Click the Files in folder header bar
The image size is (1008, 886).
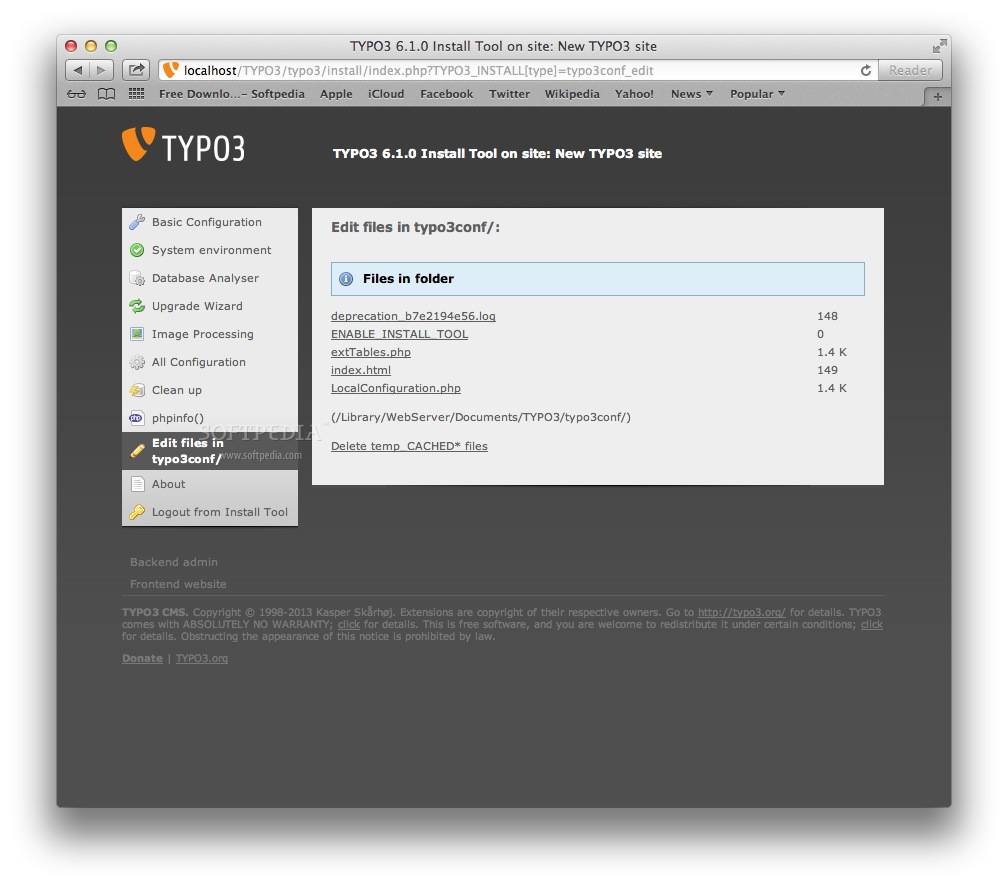(597, 279)
